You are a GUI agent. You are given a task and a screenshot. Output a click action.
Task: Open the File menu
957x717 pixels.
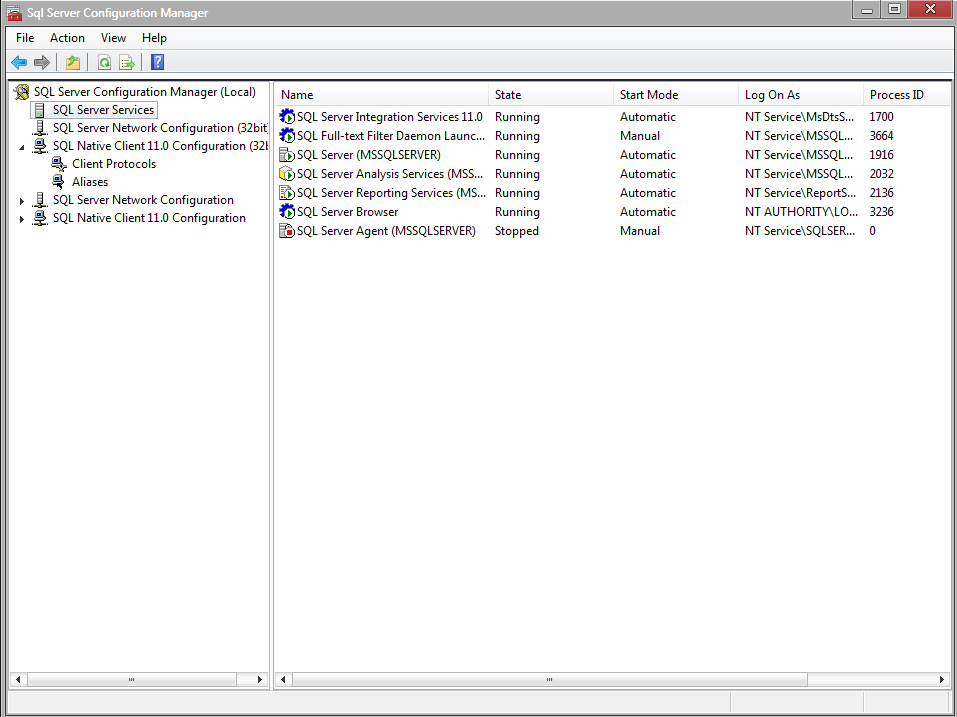(25, 38)
